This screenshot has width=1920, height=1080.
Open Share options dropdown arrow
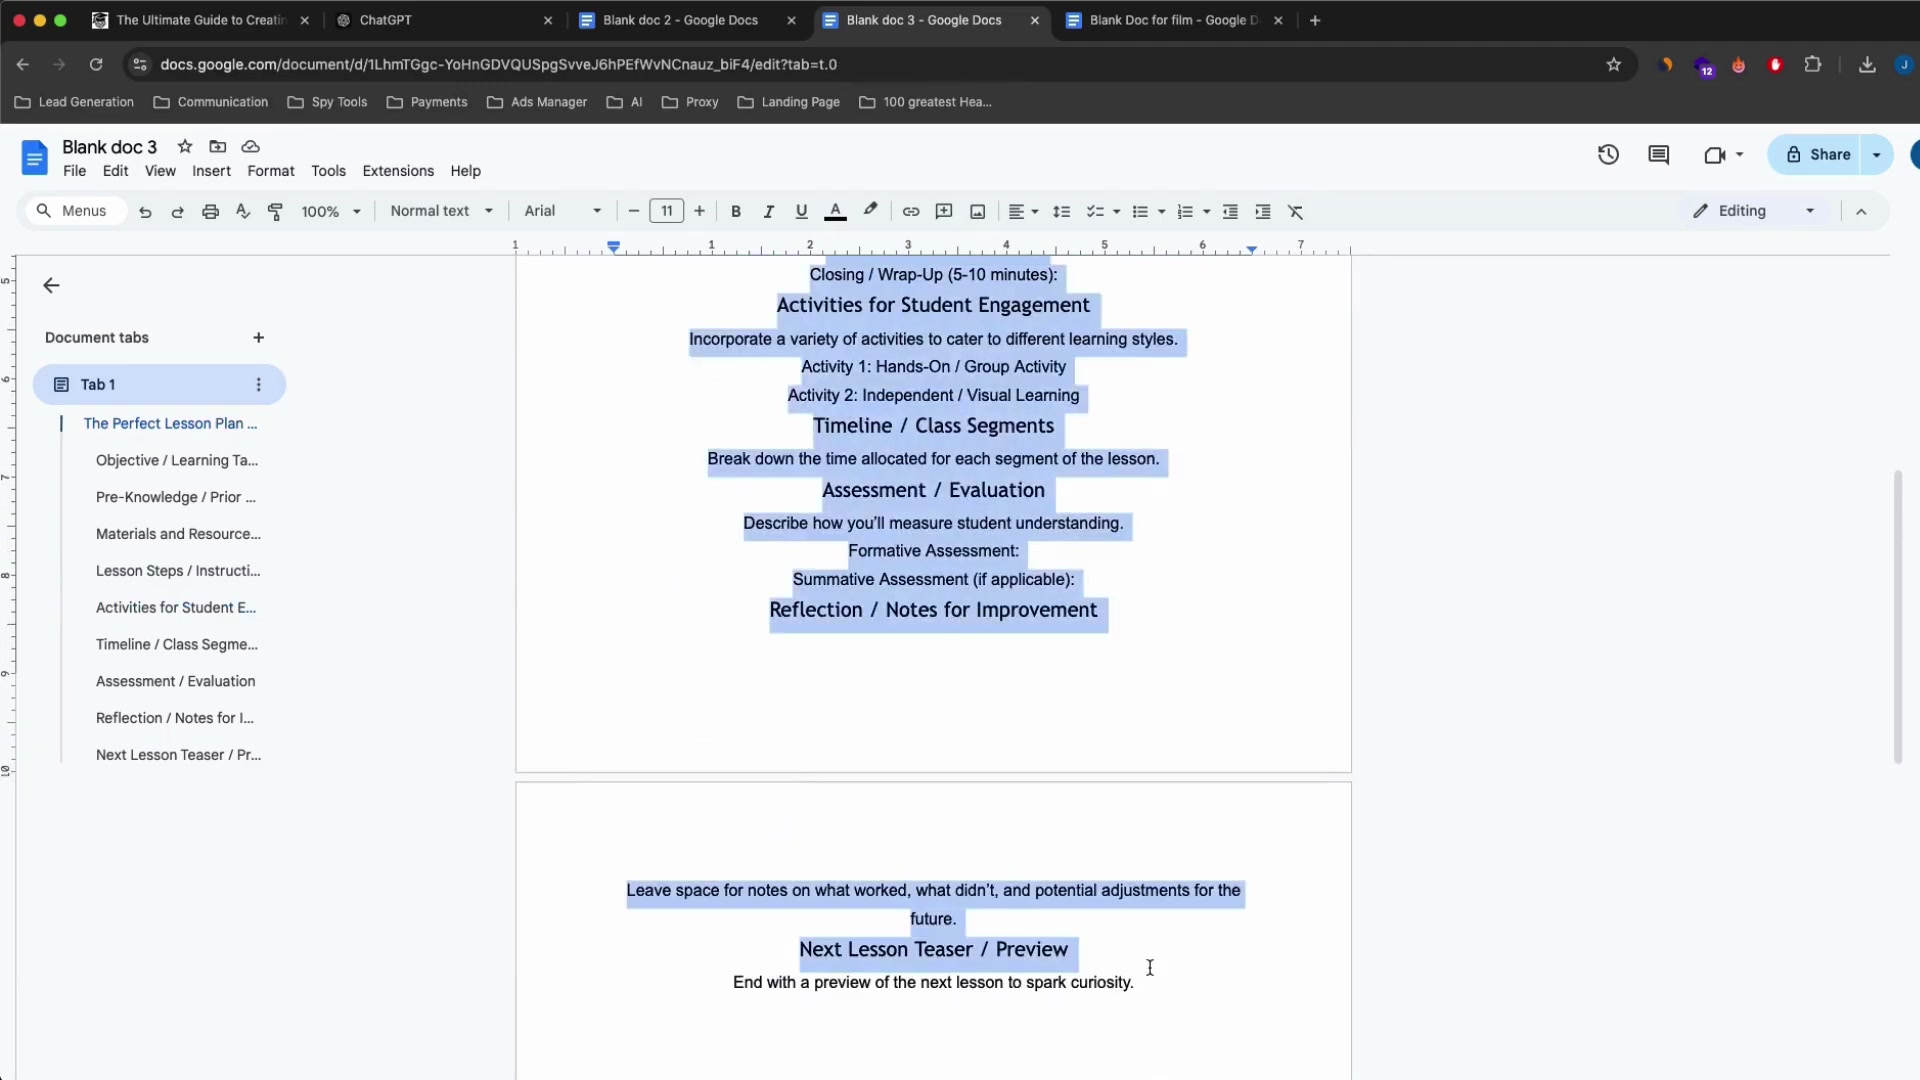1877,155
